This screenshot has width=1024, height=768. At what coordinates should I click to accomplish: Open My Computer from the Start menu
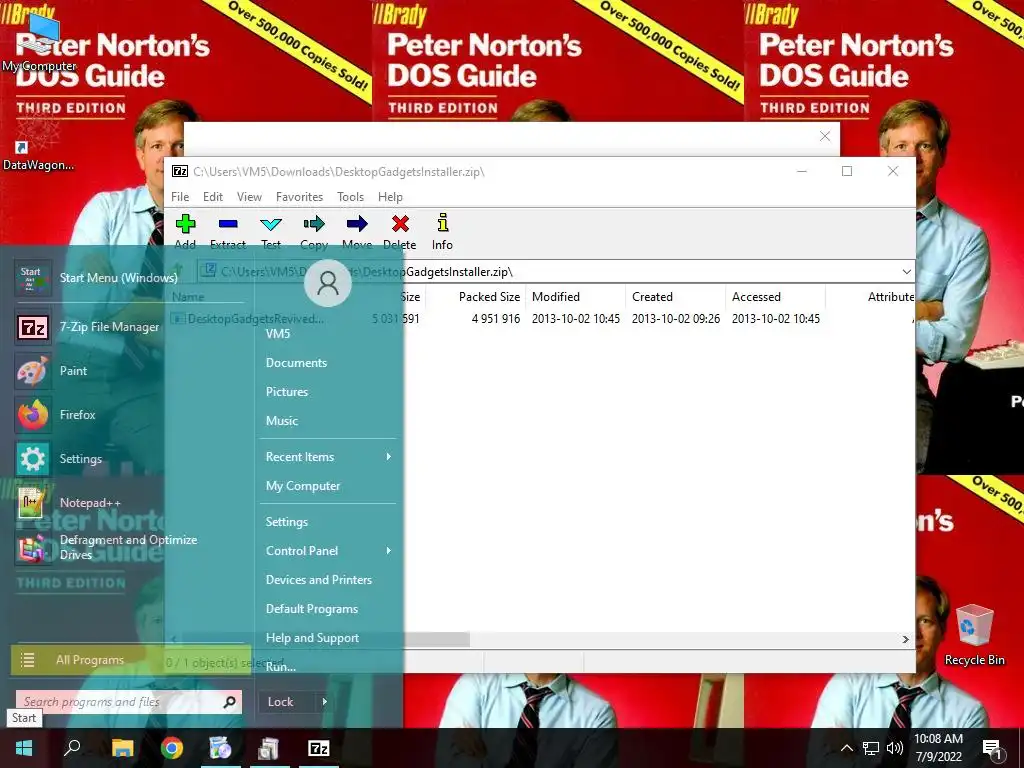coord(303,486)
